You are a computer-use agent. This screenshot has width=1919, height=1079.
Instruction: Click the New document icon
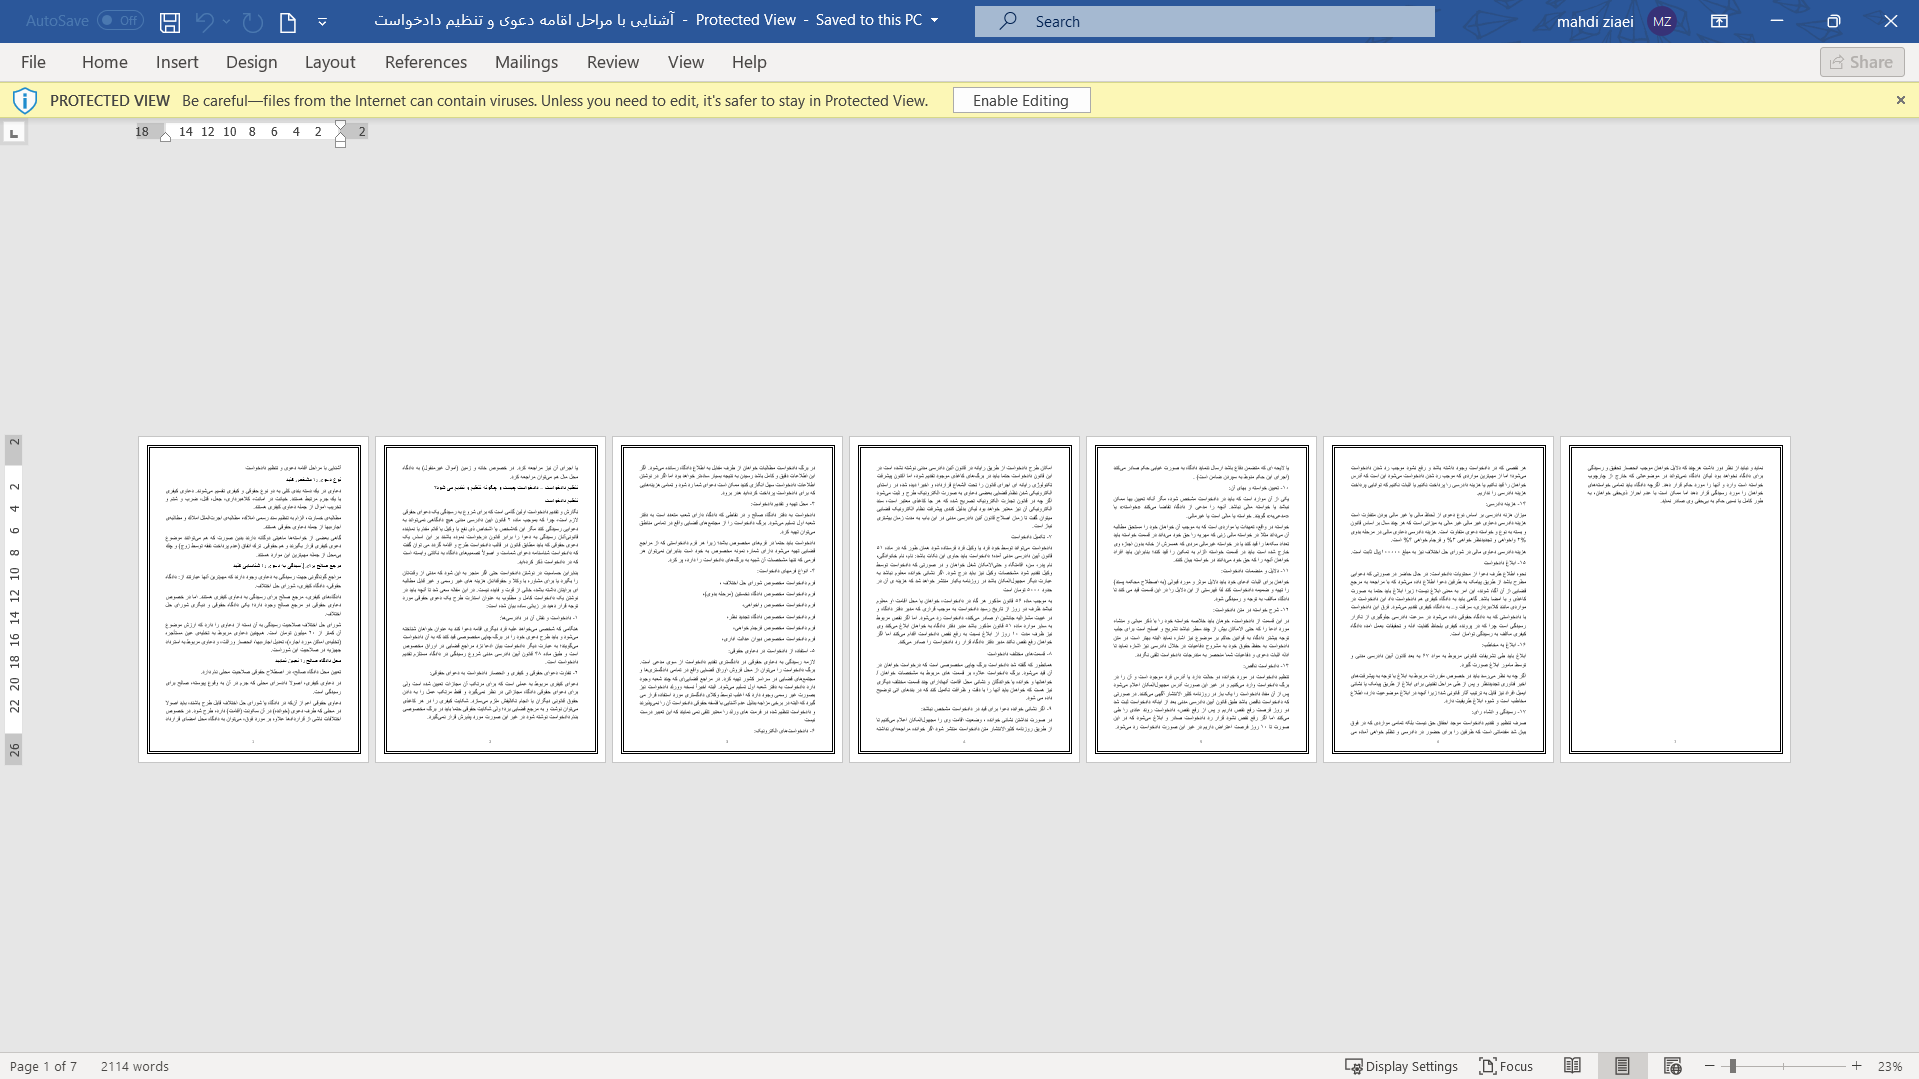[x=288, y=22]
